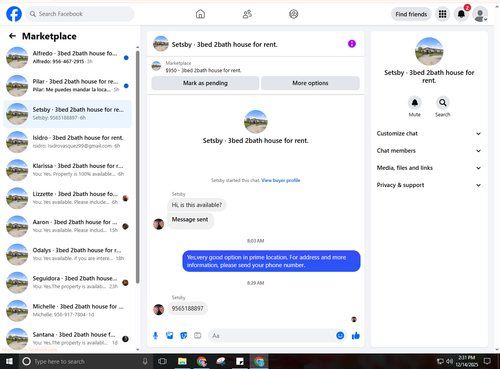Open Lizzette conversation

[x=67, y=198]
